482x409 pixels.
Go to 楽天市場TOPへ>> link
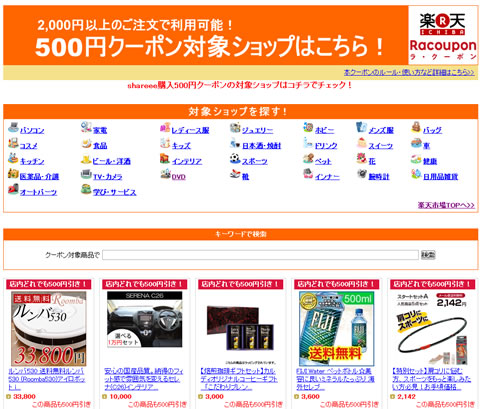click(446, 205)
